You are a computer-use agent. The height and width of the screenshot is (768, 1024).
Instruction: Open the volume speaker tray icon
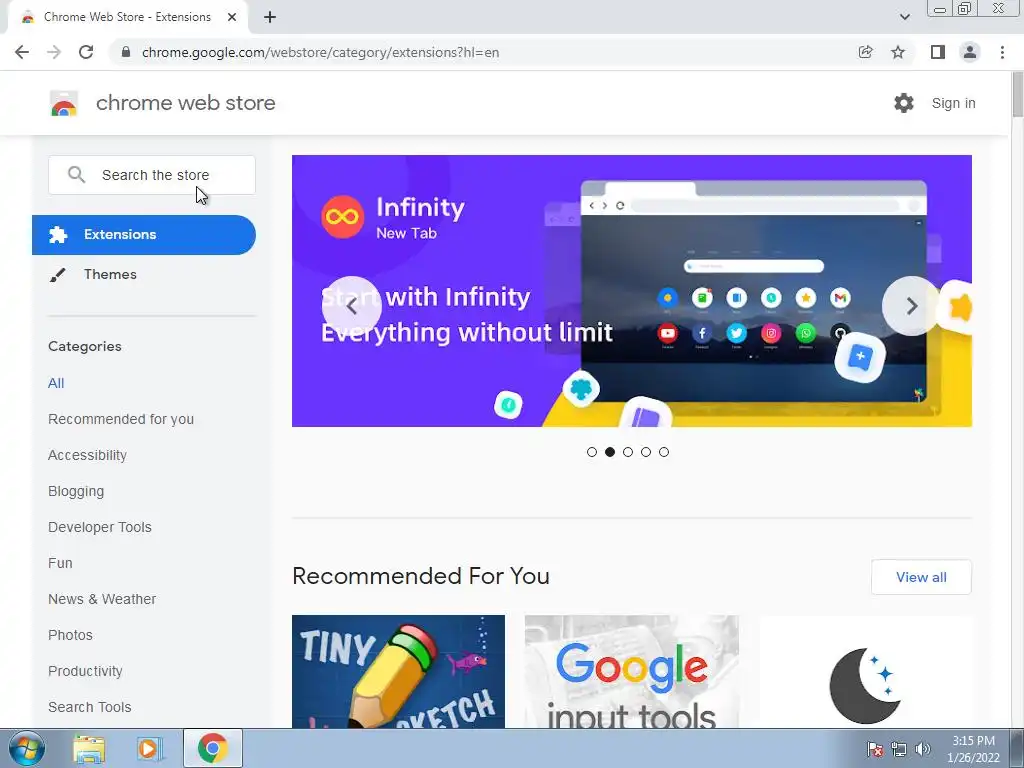click(x=923, y=749)
